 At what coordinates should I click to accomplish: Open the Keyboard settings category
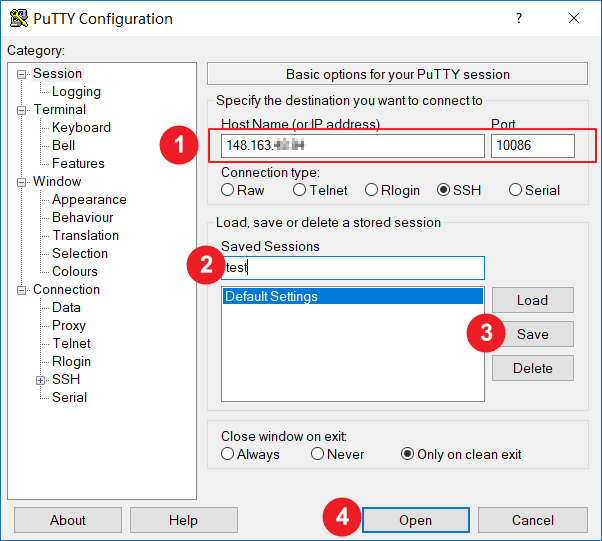click(81, 128)
